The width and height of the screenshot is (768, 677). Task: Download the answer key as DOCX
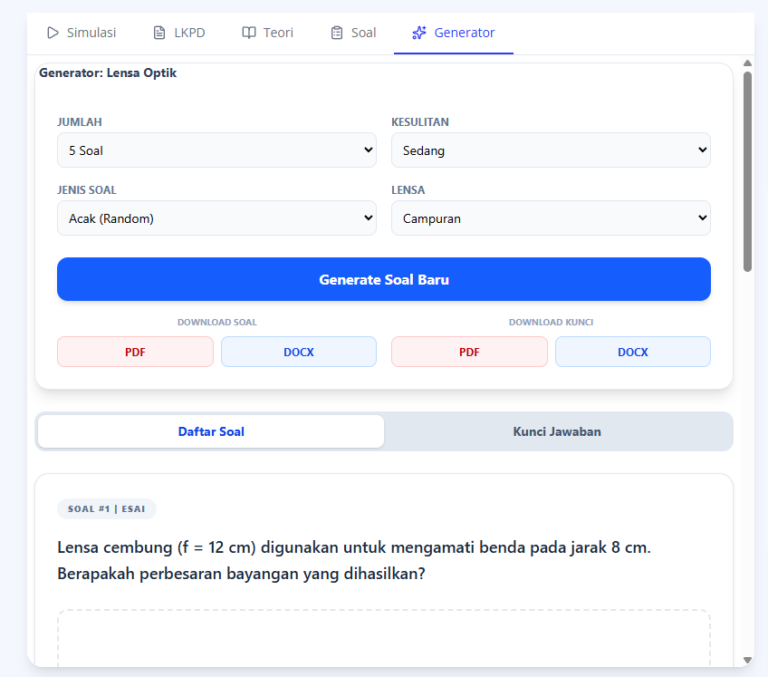click(x=632, y=352)
